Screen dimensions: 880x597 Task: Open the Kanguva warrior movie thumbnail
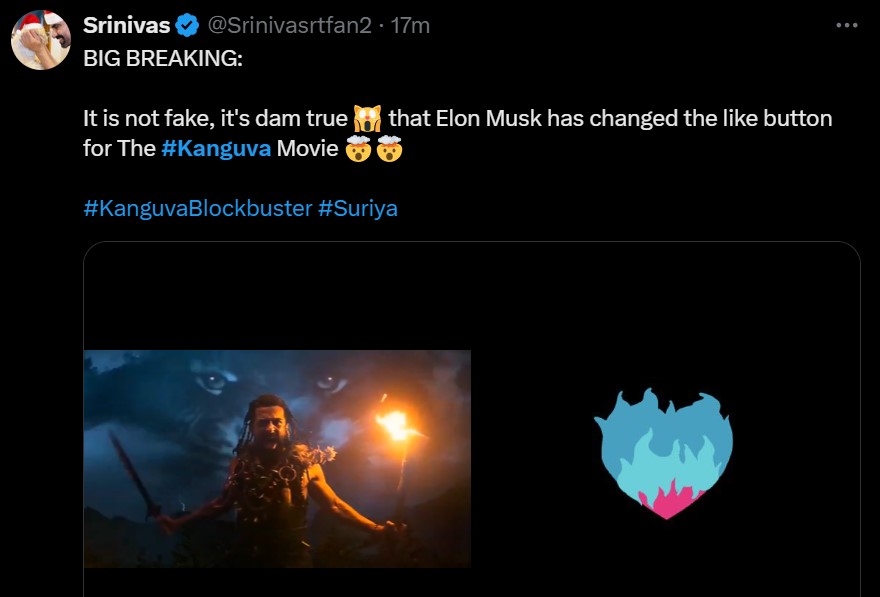pyautogui.click(x=277, y=458)
